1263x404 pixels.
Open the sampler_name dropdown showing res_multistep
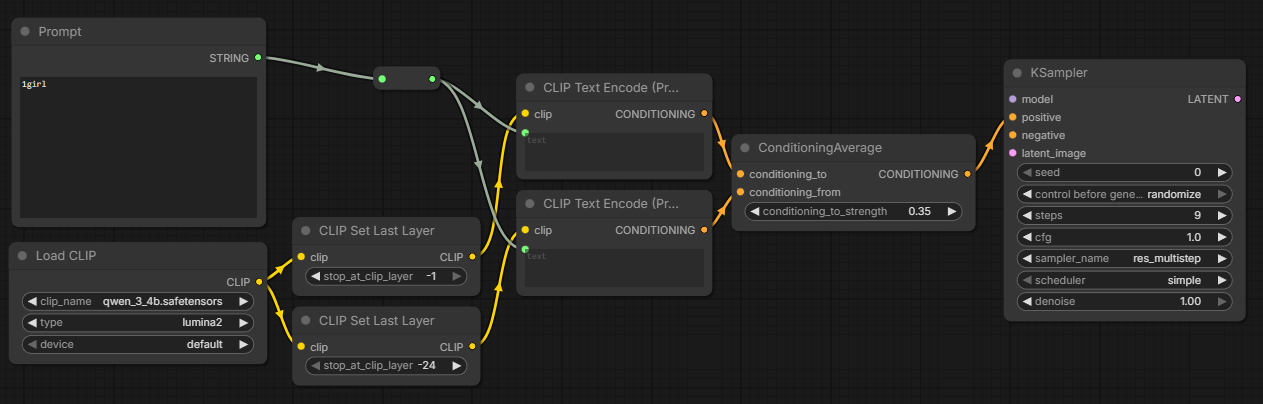(1125, 258)
